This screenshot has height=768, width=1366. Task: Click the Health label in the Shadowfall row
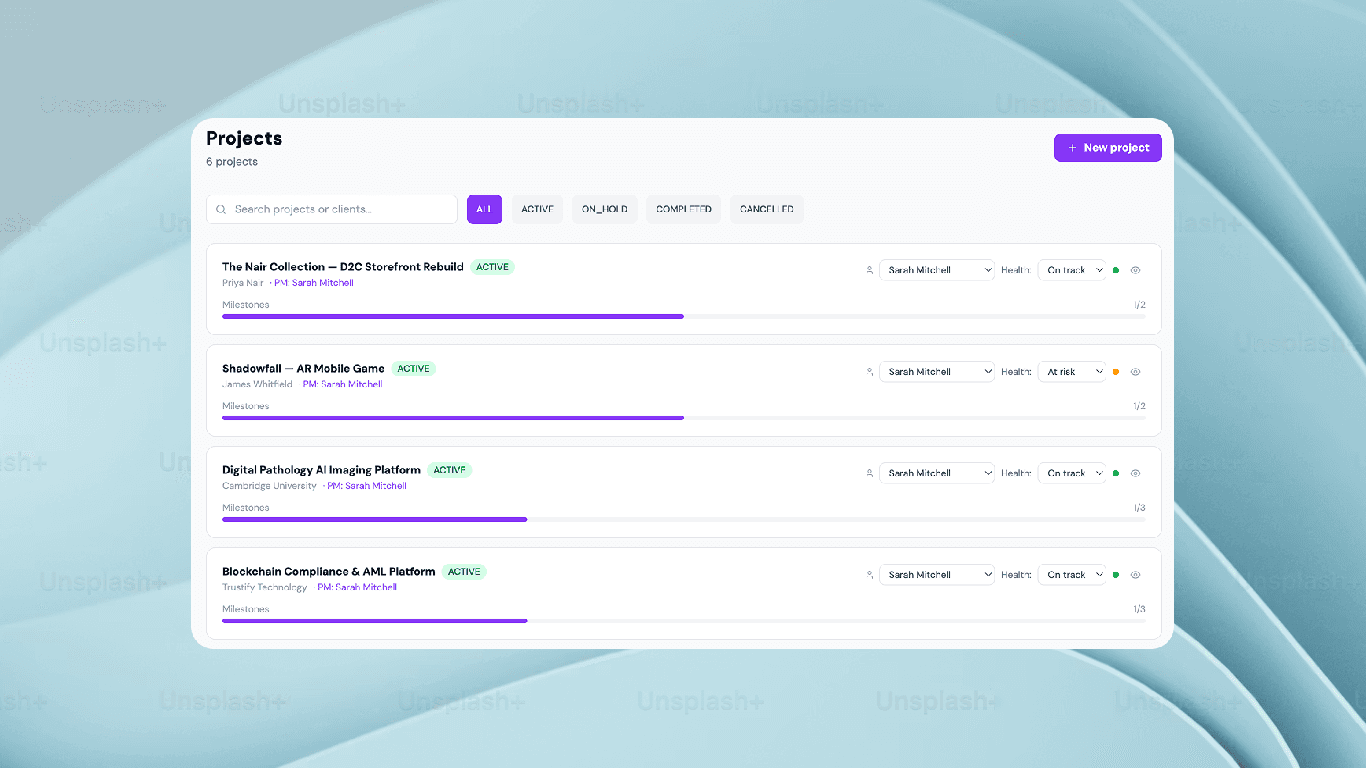1016,372
